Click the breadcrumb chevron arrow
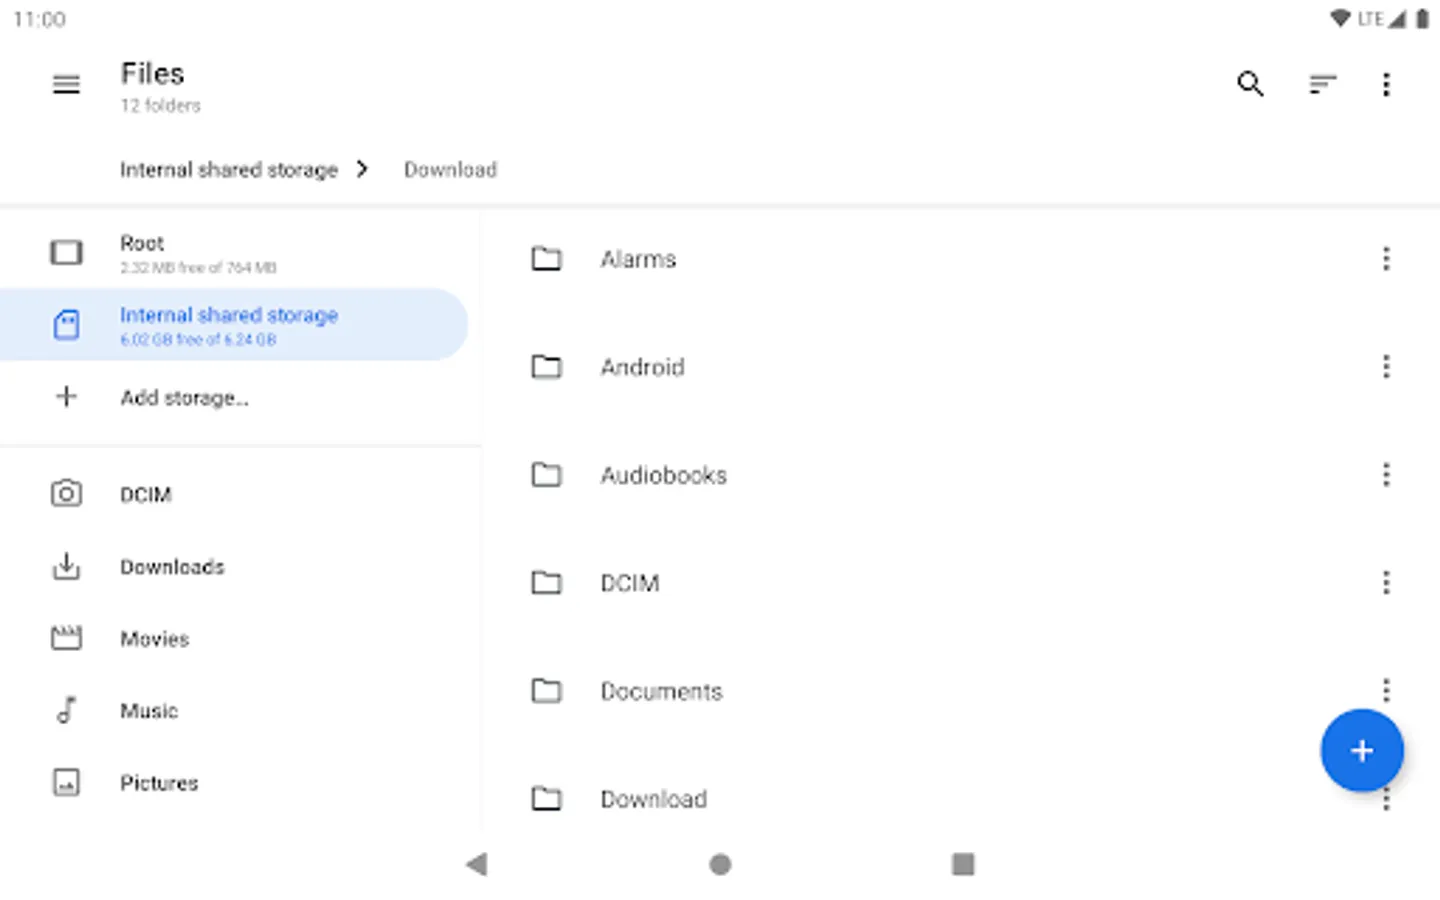Screen dimensions: 1440x900 (x=362, y=169)
